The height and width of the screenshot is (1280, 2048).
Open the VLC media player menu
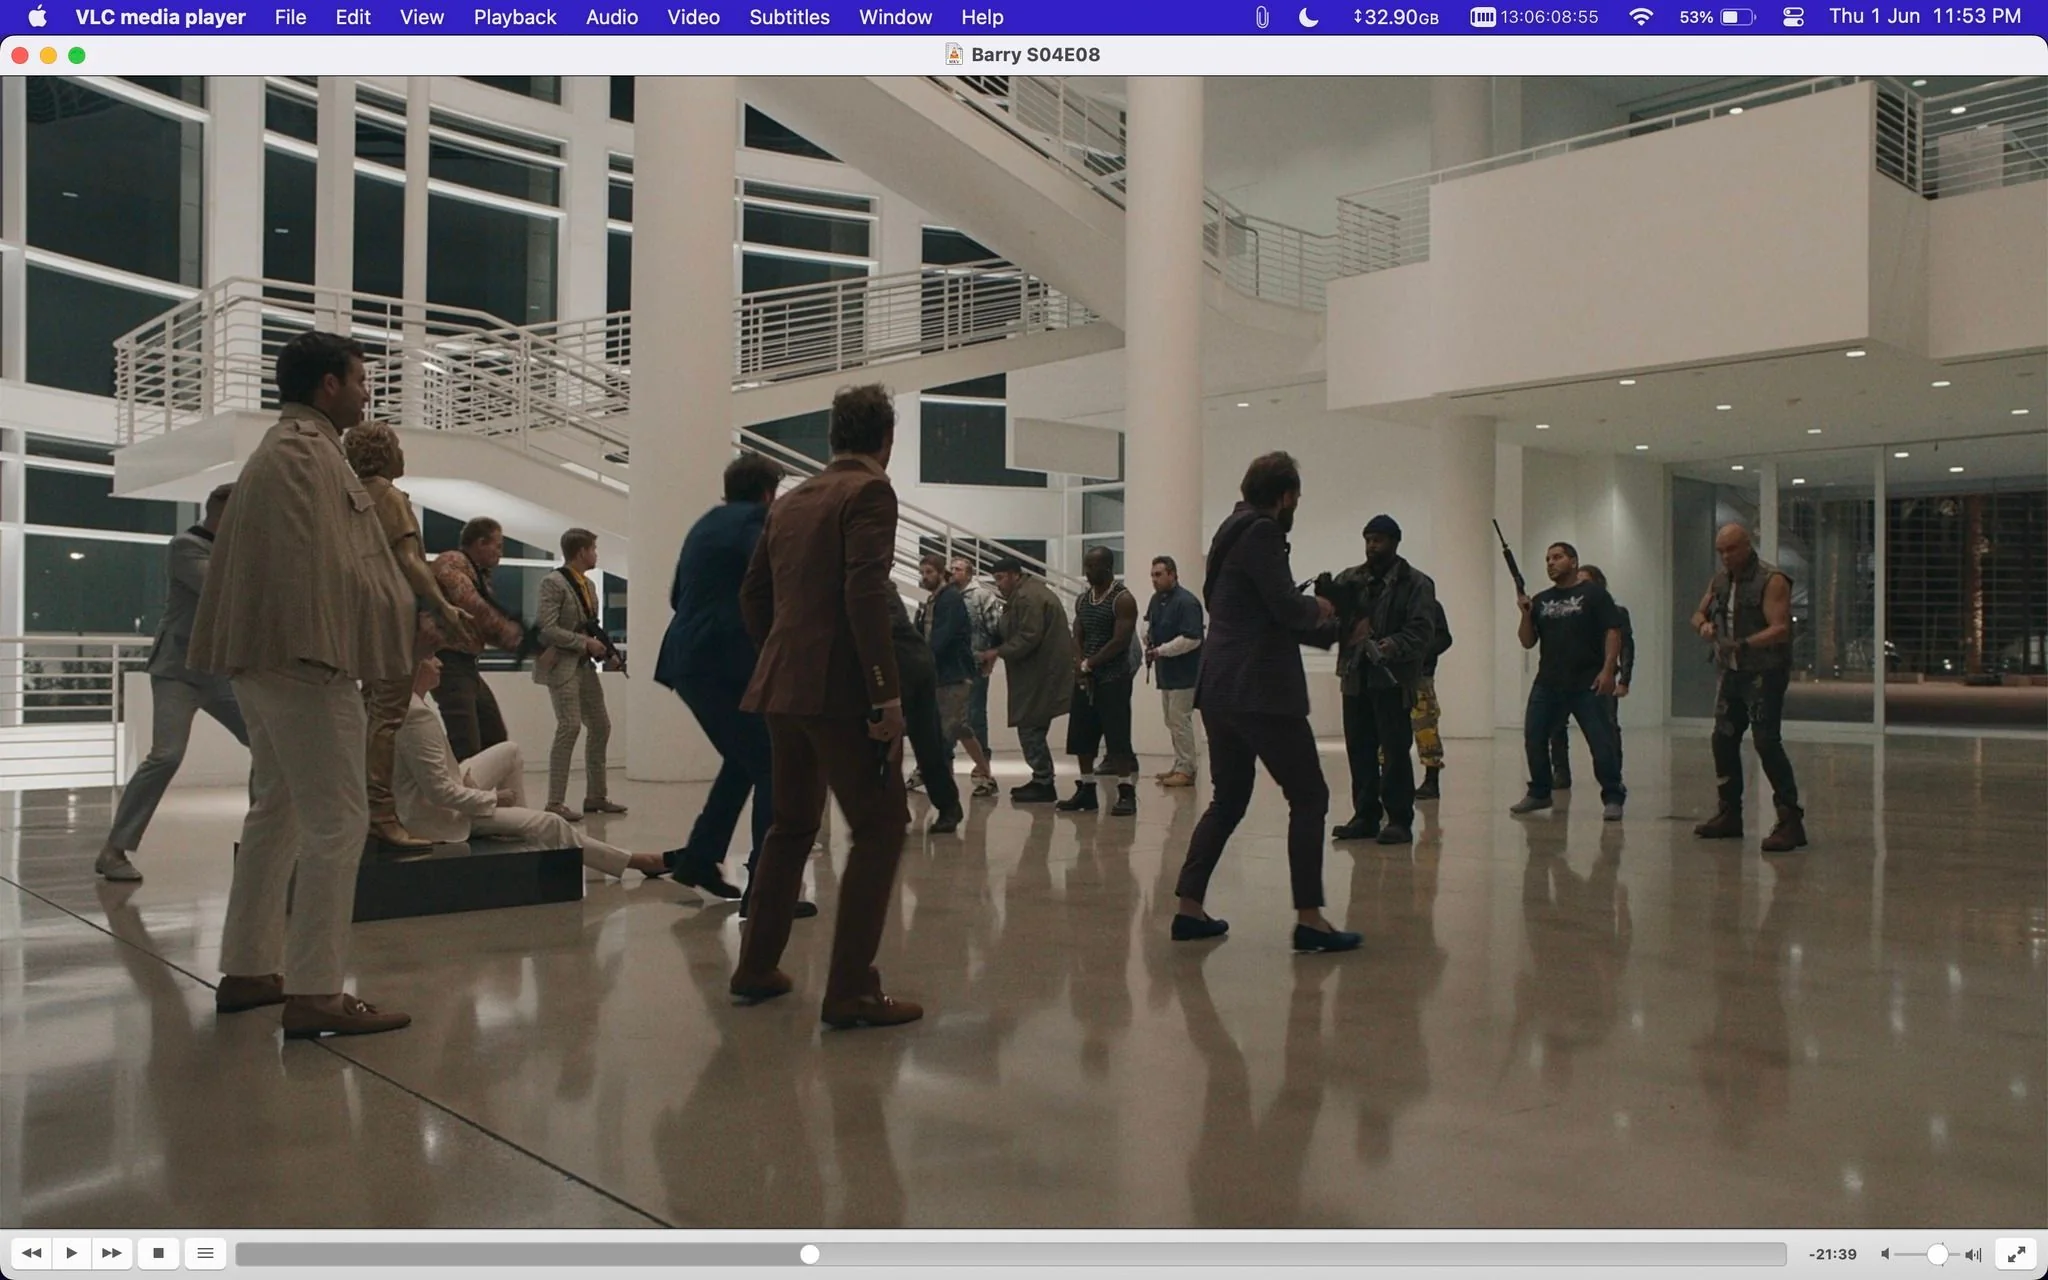click(x=161, y=17)
